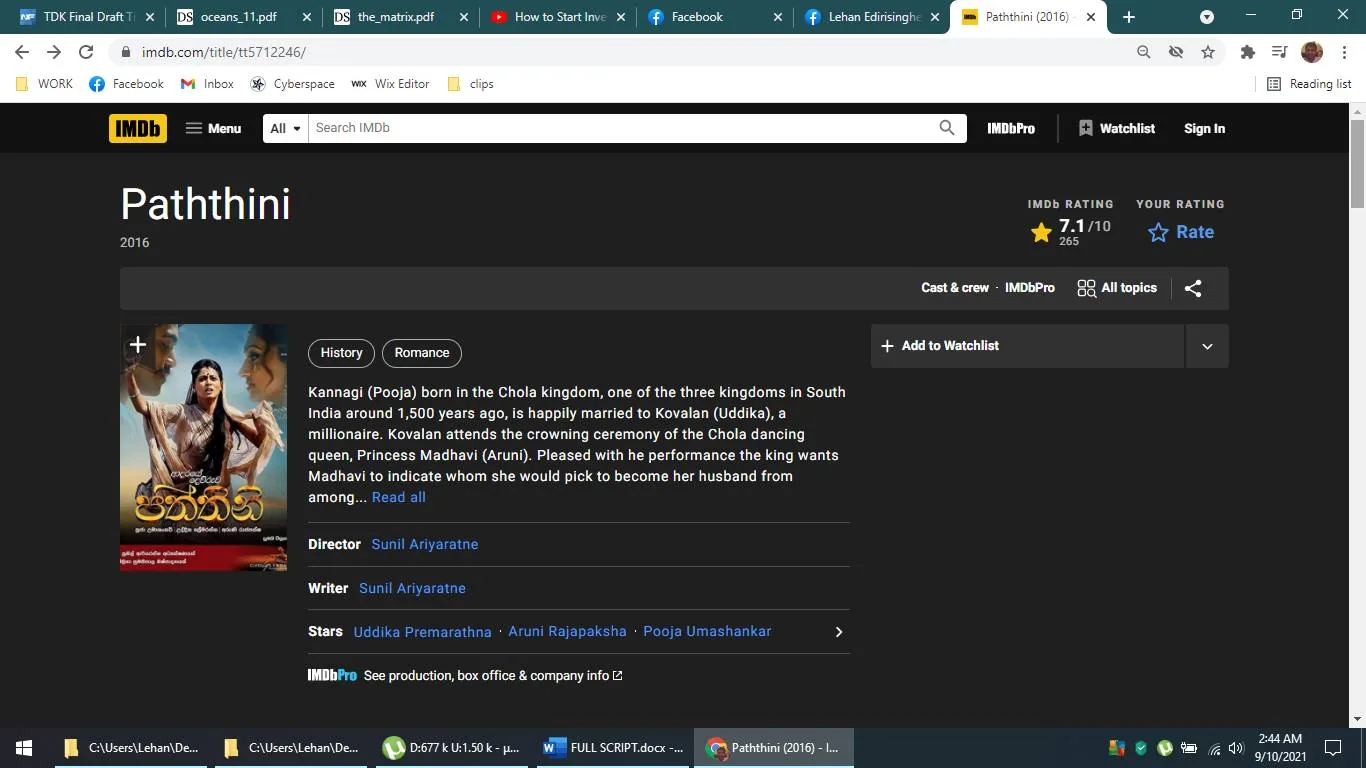
Task: Expand the Stars cast chevron
Action: click(839, 632)
